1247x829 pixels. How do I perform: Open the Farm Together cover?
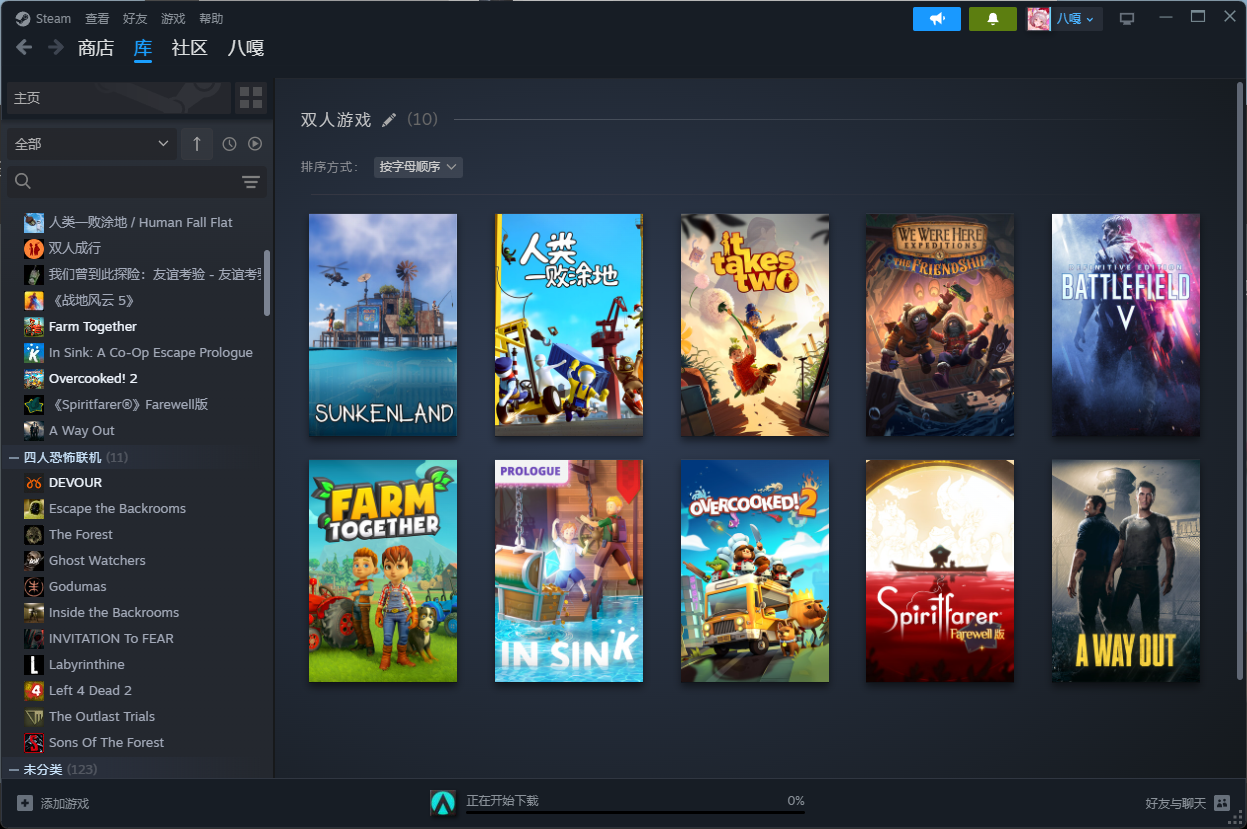coord(383,571)
